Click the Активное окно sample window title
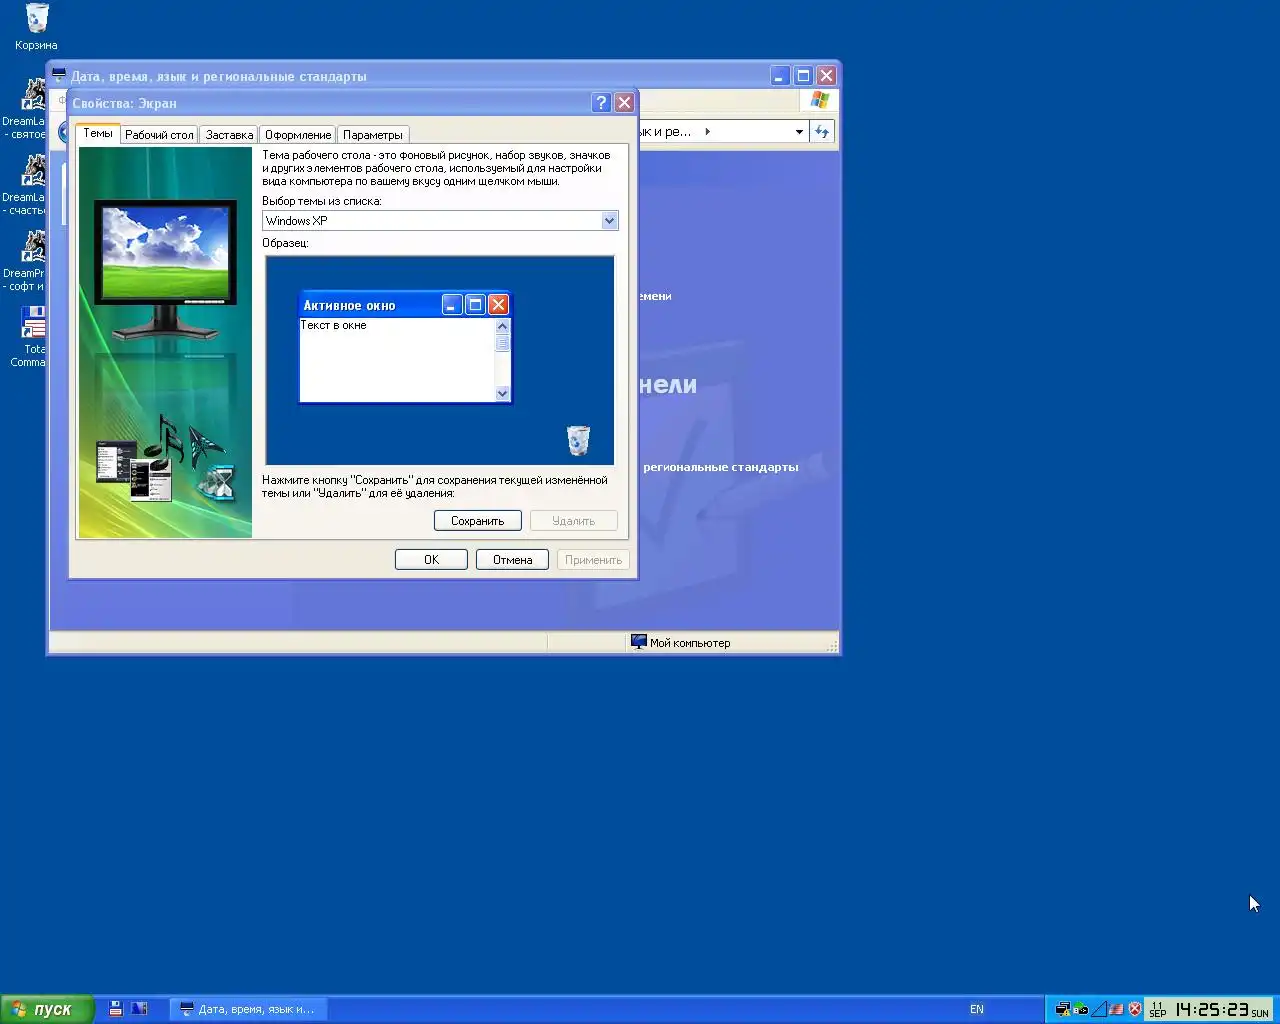1280x1024 pixels. (350, 305)
